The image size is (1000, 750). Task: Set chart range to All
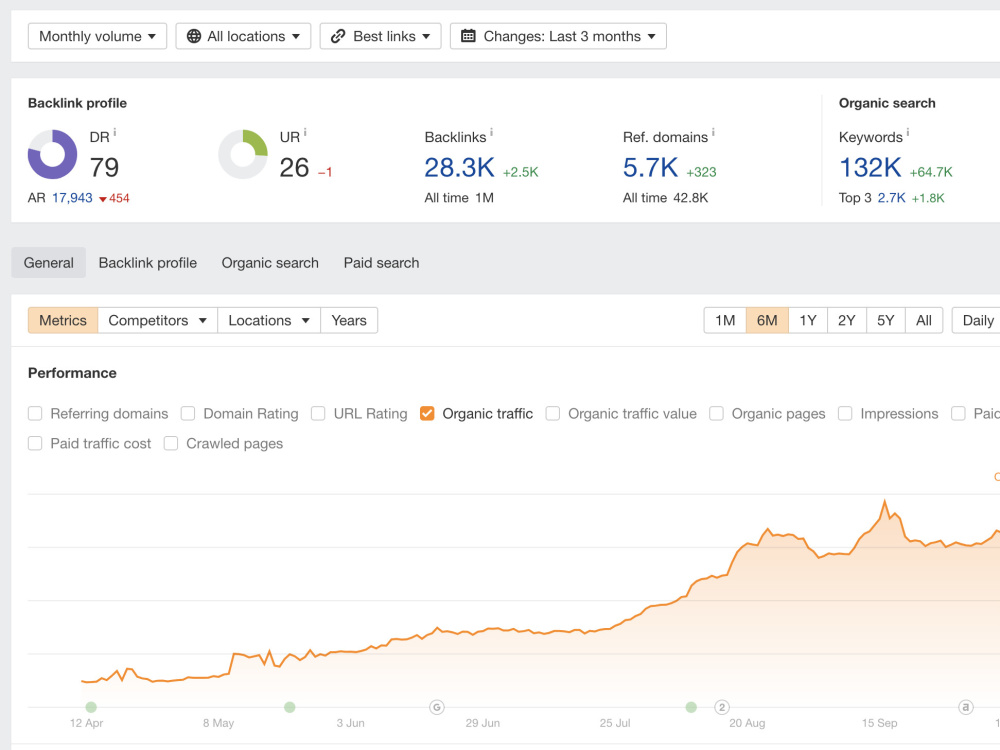coord(924,320)
